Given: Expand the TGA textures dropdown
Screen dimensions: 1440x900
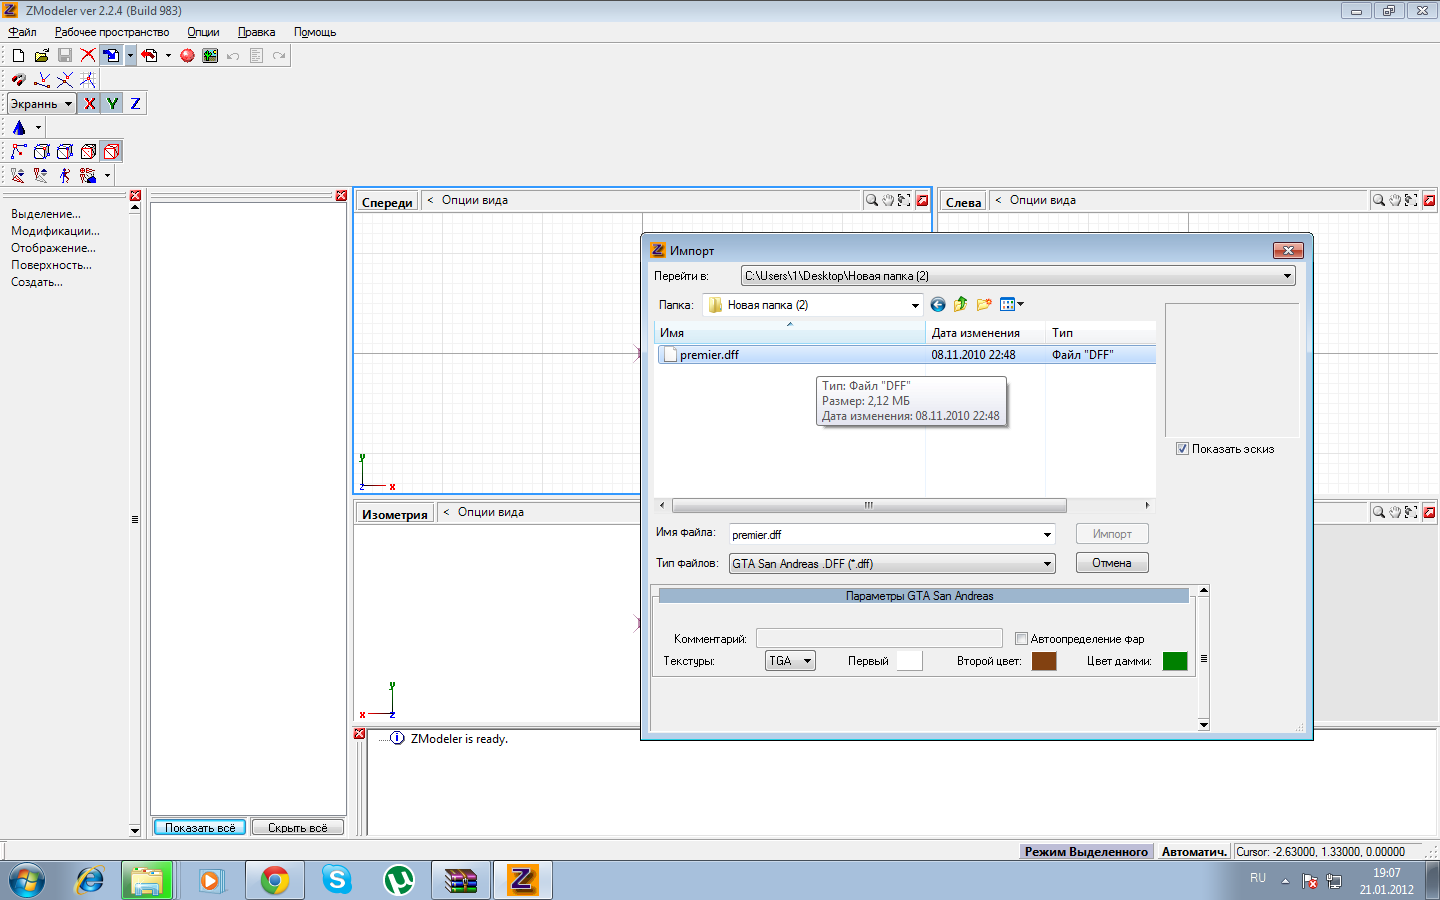Looking at the screenshot, I should 807,661.
